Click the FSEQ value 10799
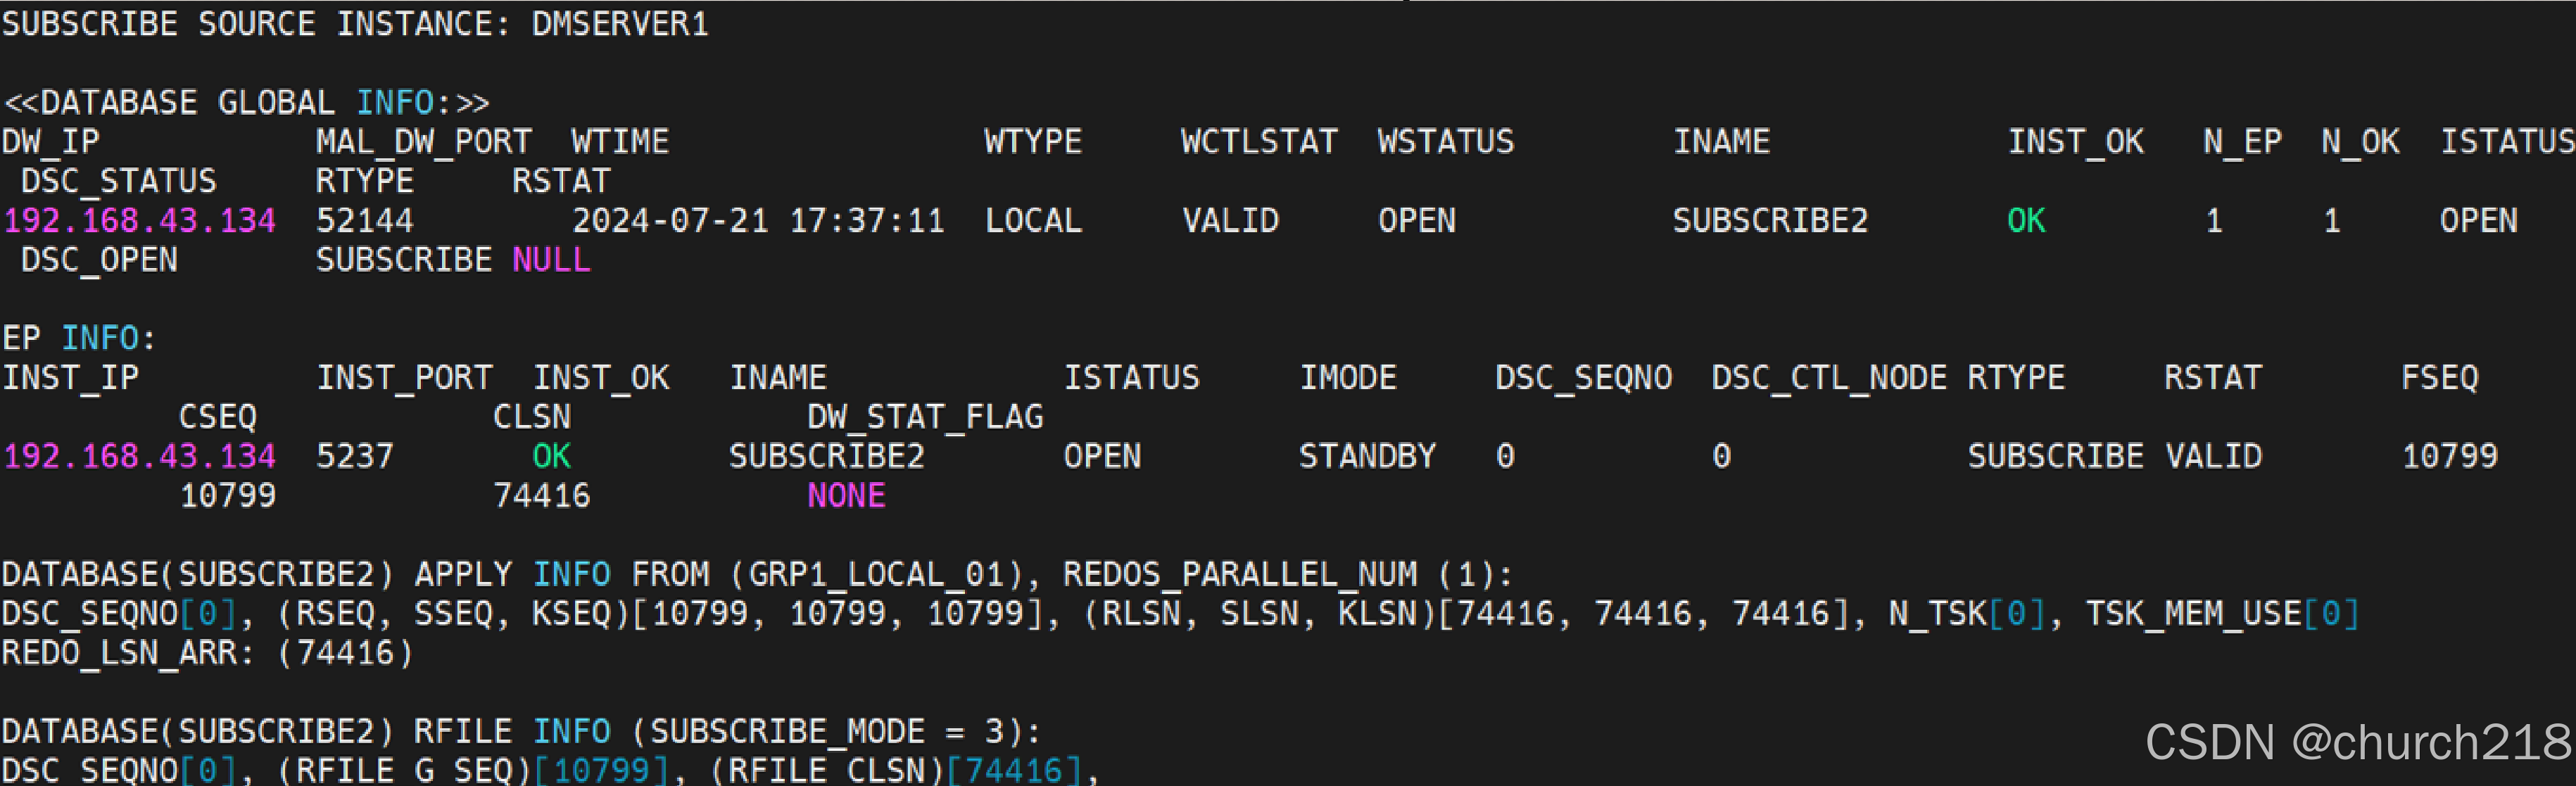Screen dimensions: 2576x786 (x=2449, y=457)
